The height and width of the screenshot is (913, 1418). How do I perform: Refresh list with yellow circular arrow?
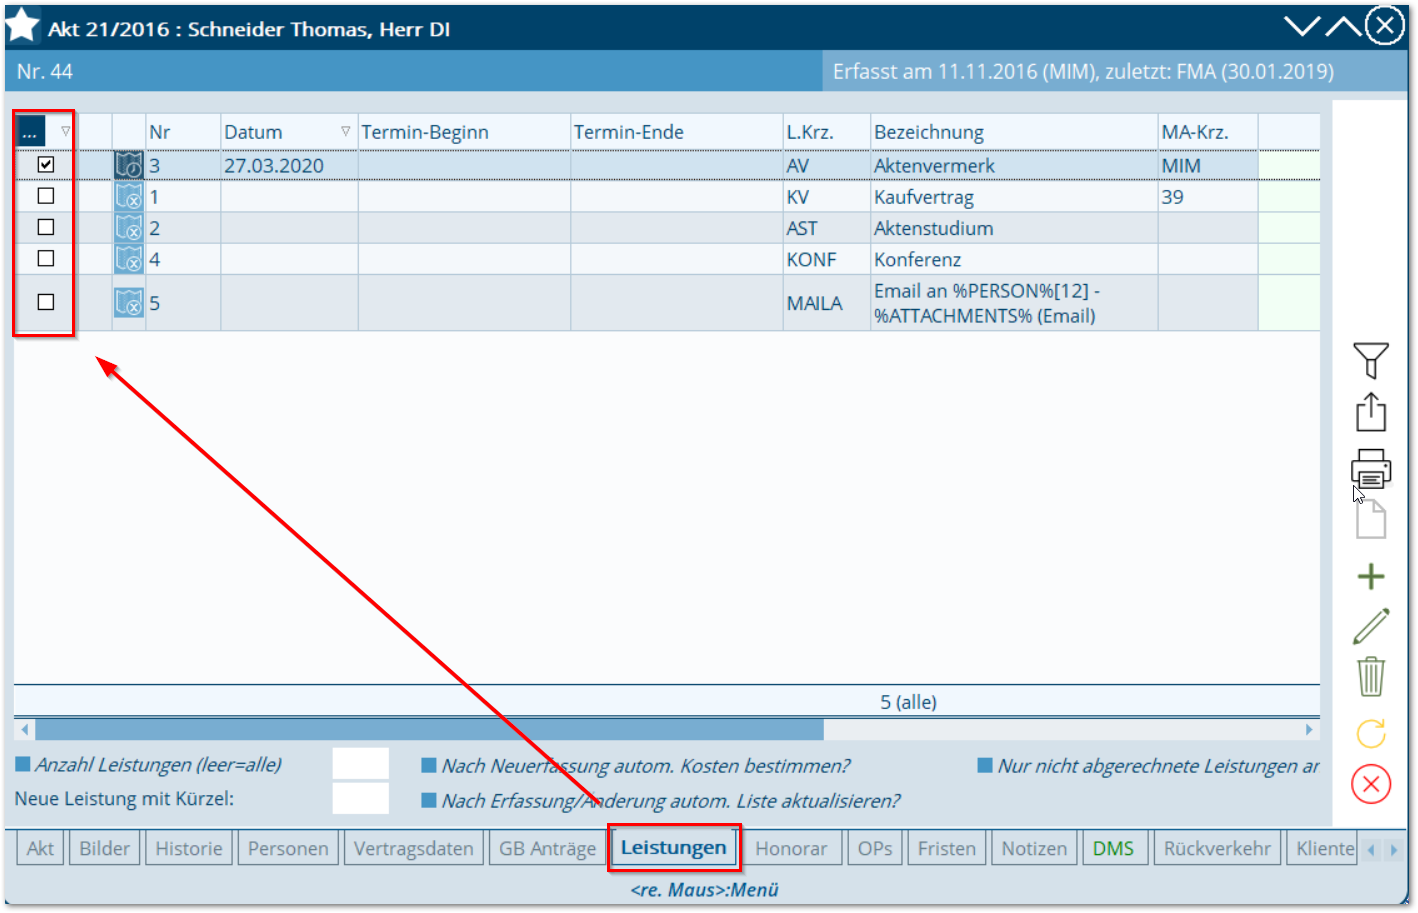(1371, 734)
